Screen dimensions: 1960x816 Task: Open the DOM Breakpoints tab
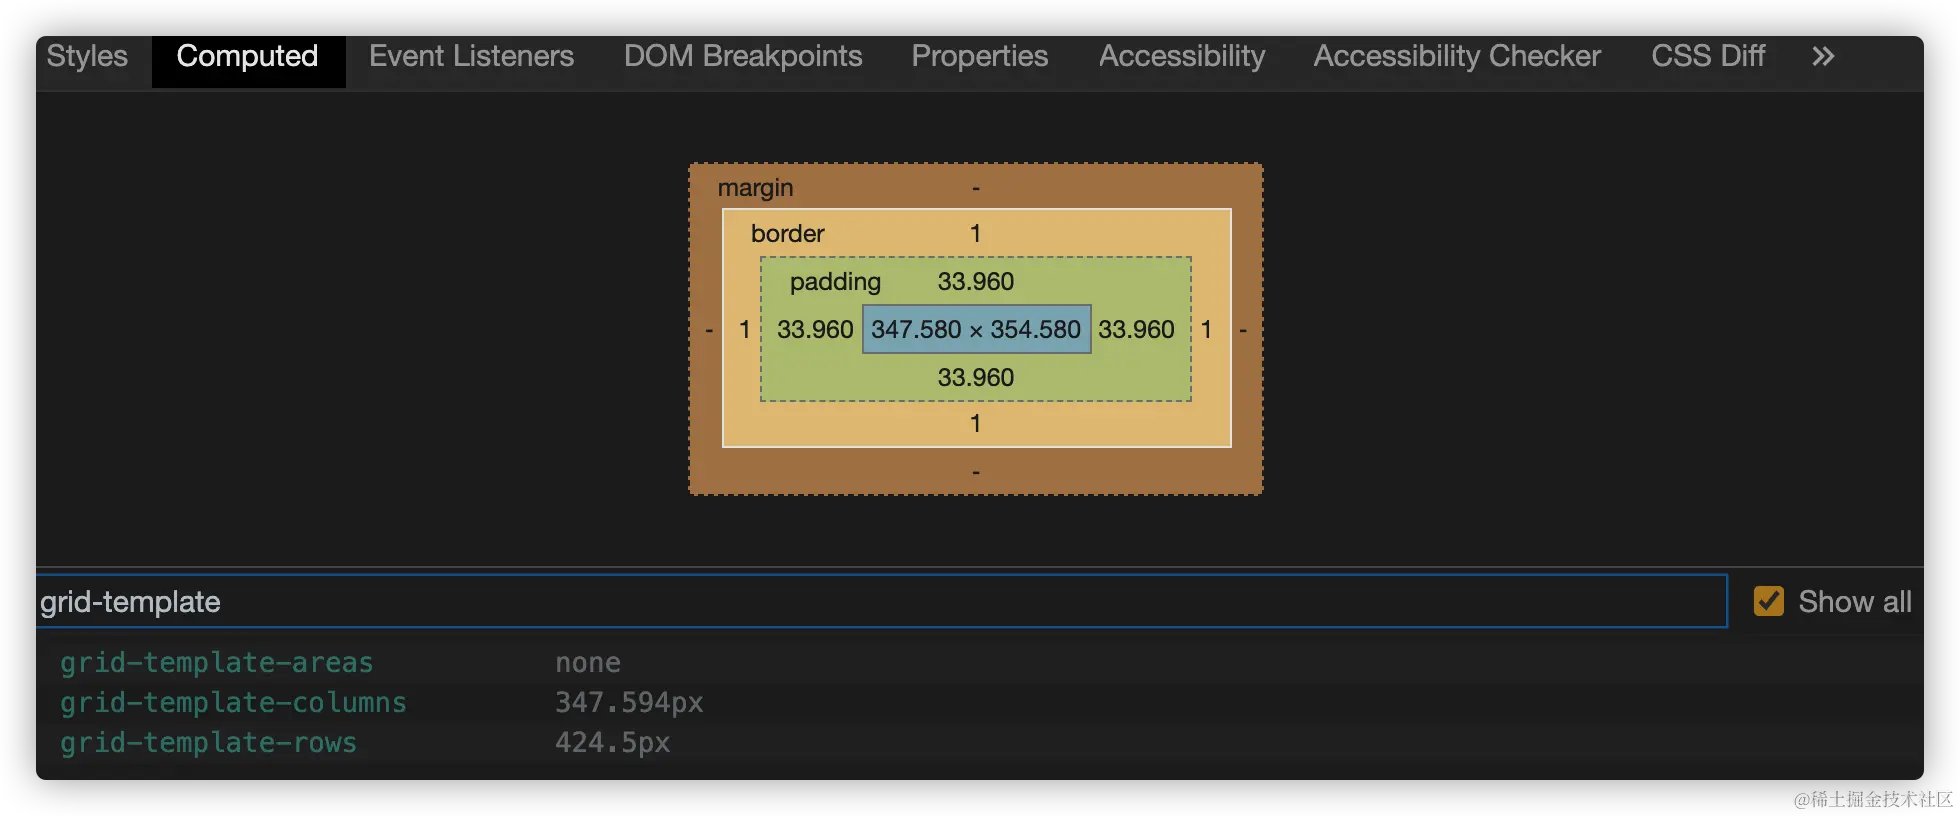(x=743, y=57)
